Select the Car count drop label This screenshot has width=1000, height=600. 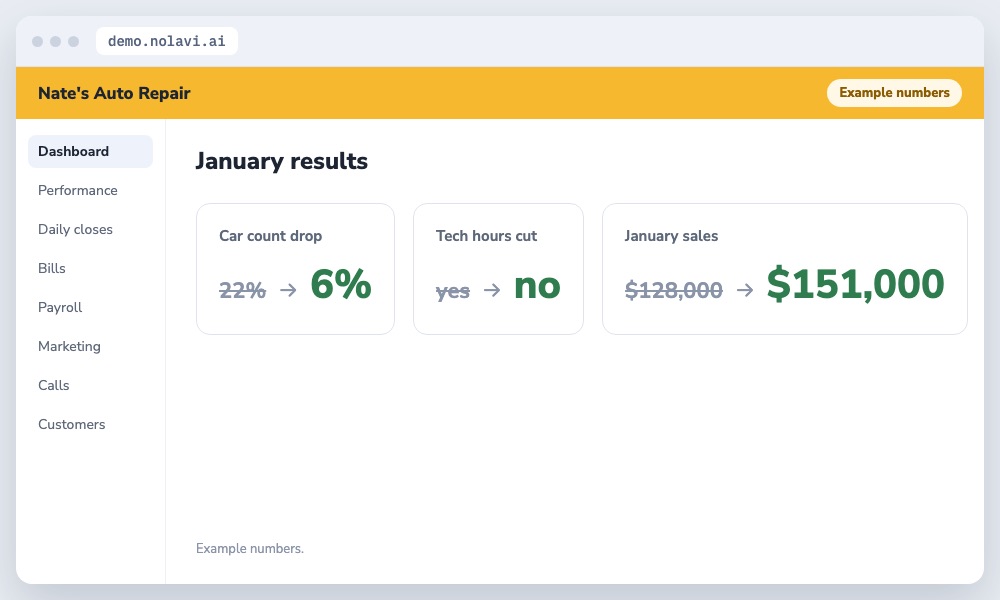(270, 236)
